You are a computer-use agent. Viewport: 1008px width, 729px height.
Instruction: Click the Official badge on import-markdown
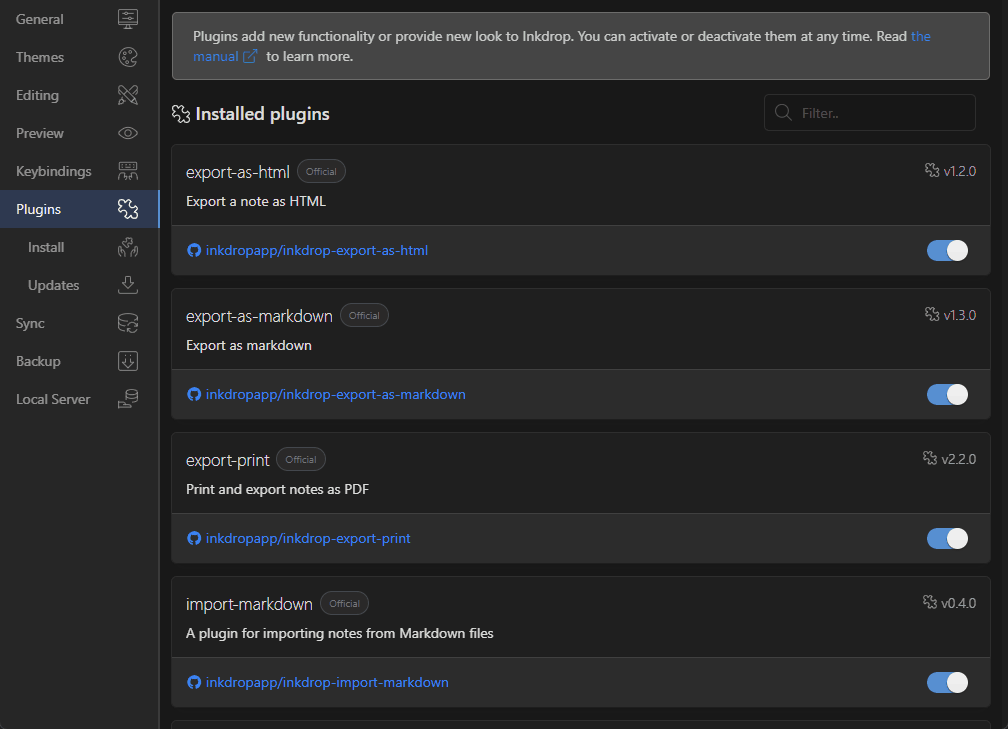345,604
